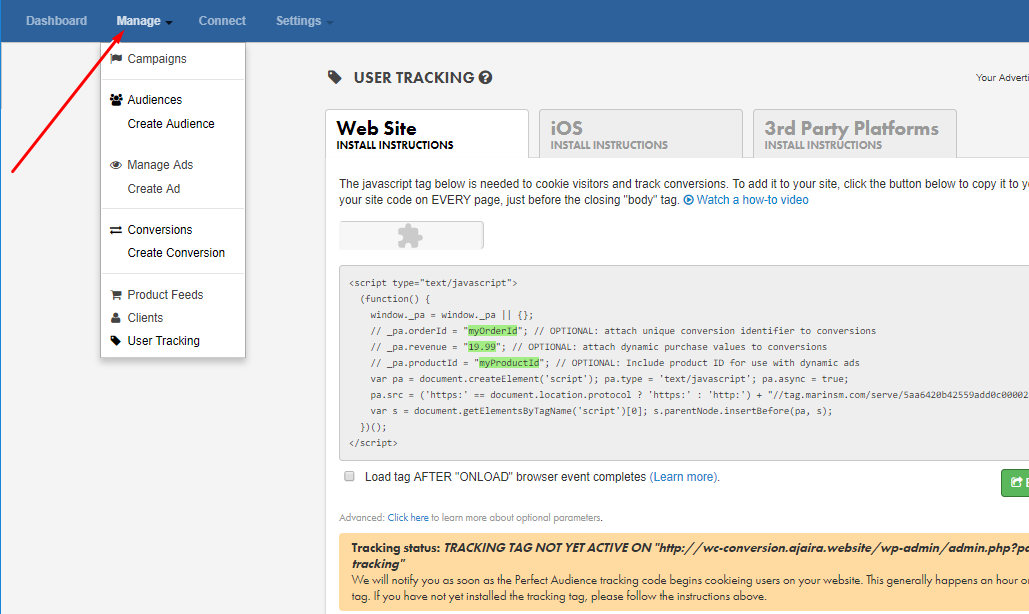Image resolution: width=1029 pixels, height=614 pixels.
Task: Click the tag icon beside User Tracking heading
Action: click(x=335, y=77)
